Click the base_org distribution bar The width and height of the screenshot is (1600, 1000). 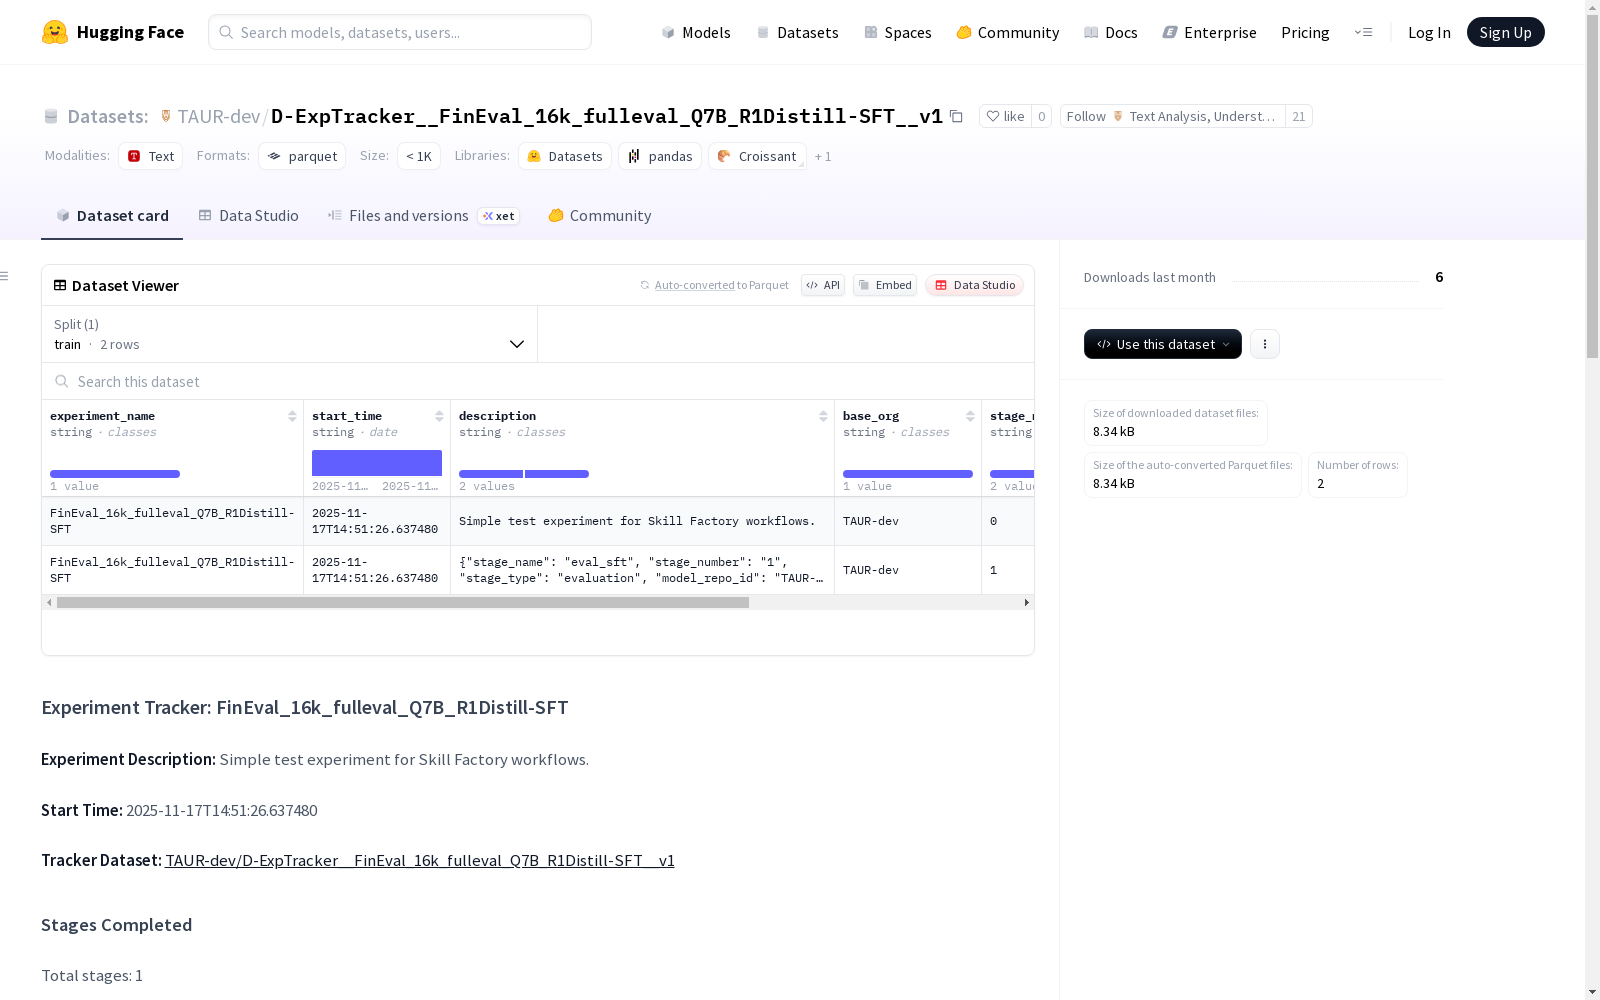tap(908, 474)
